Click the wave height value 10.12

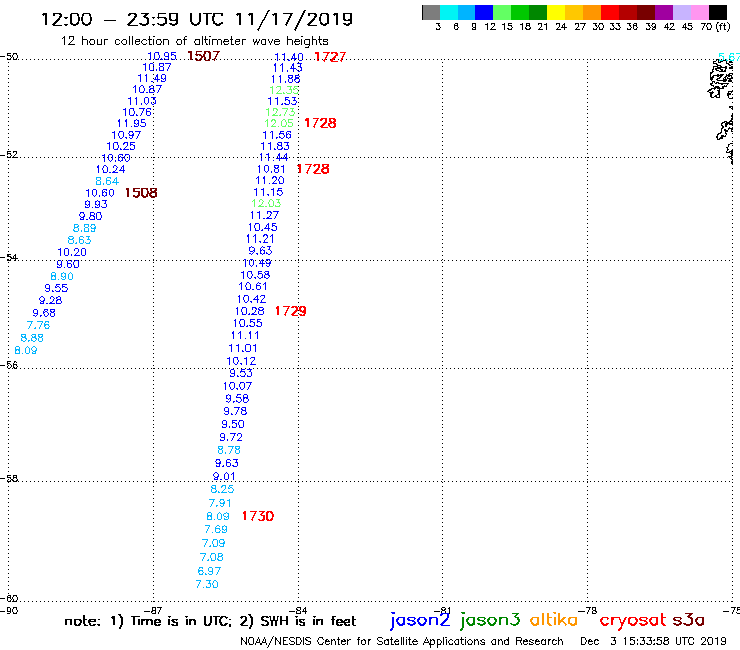tap(241, 361)
